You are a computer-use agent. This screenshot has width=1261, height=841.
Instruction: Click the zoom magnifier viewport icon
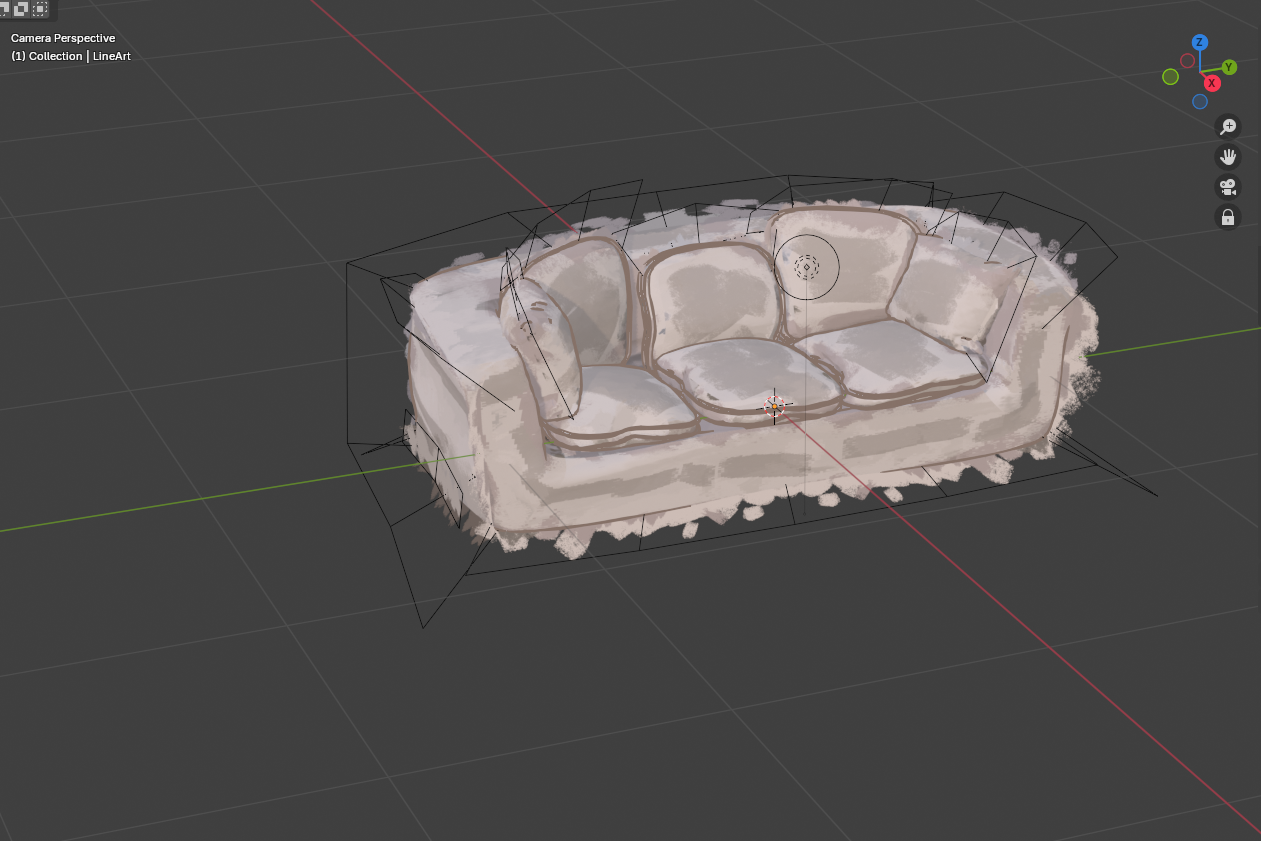point(1228,126)
